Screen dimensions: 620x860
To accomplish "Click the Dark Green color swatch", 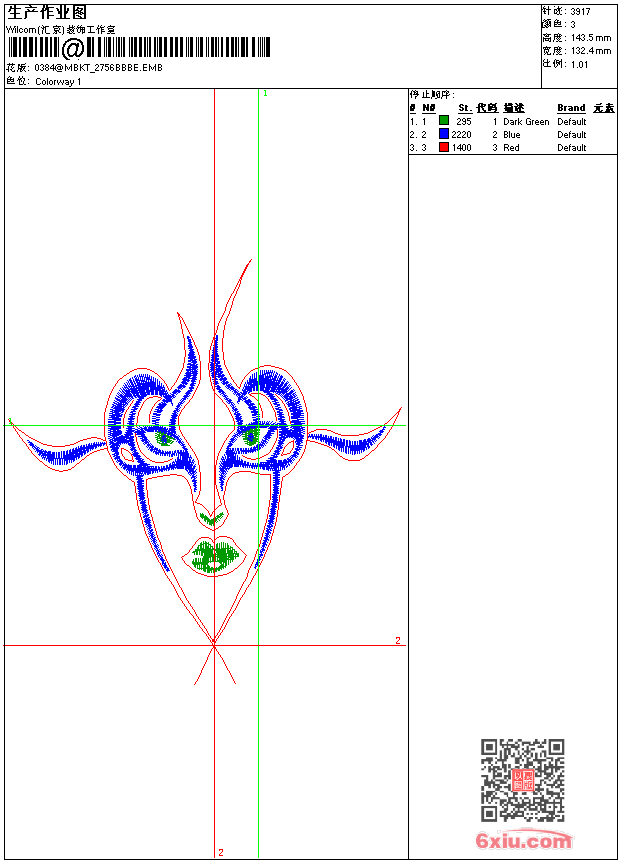I will click(444, 121).
